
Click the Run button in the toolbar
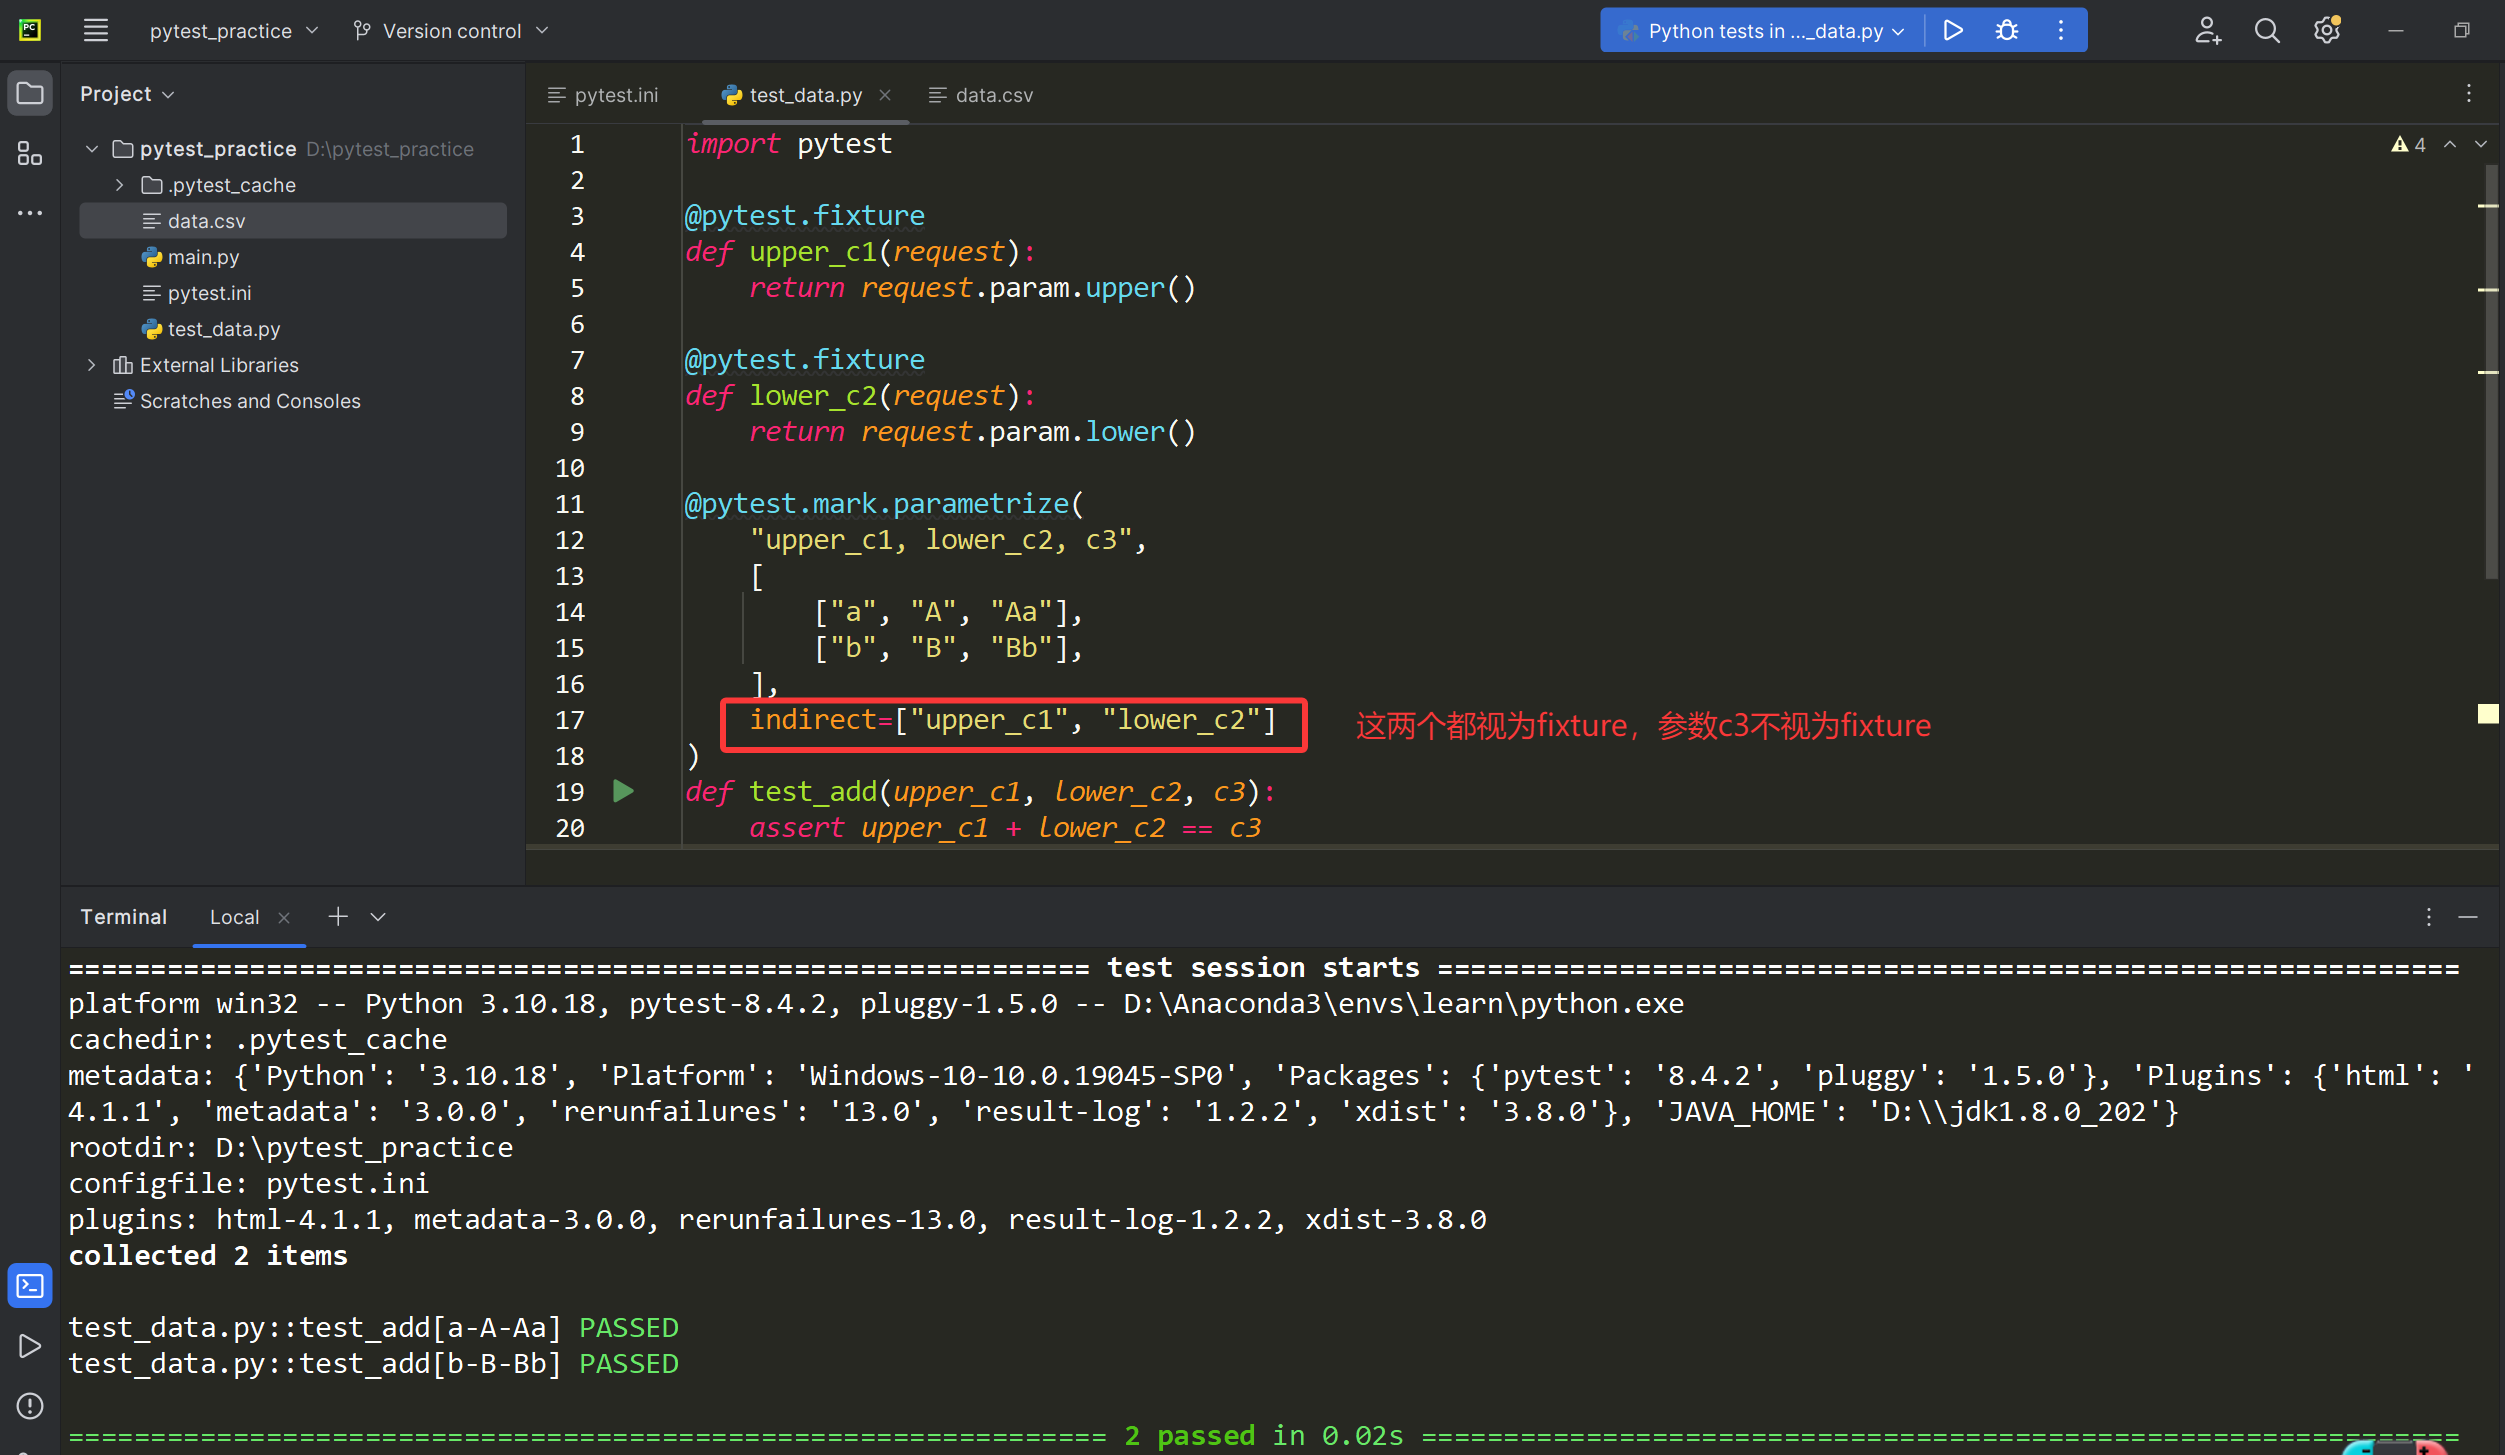point(1952,31)
